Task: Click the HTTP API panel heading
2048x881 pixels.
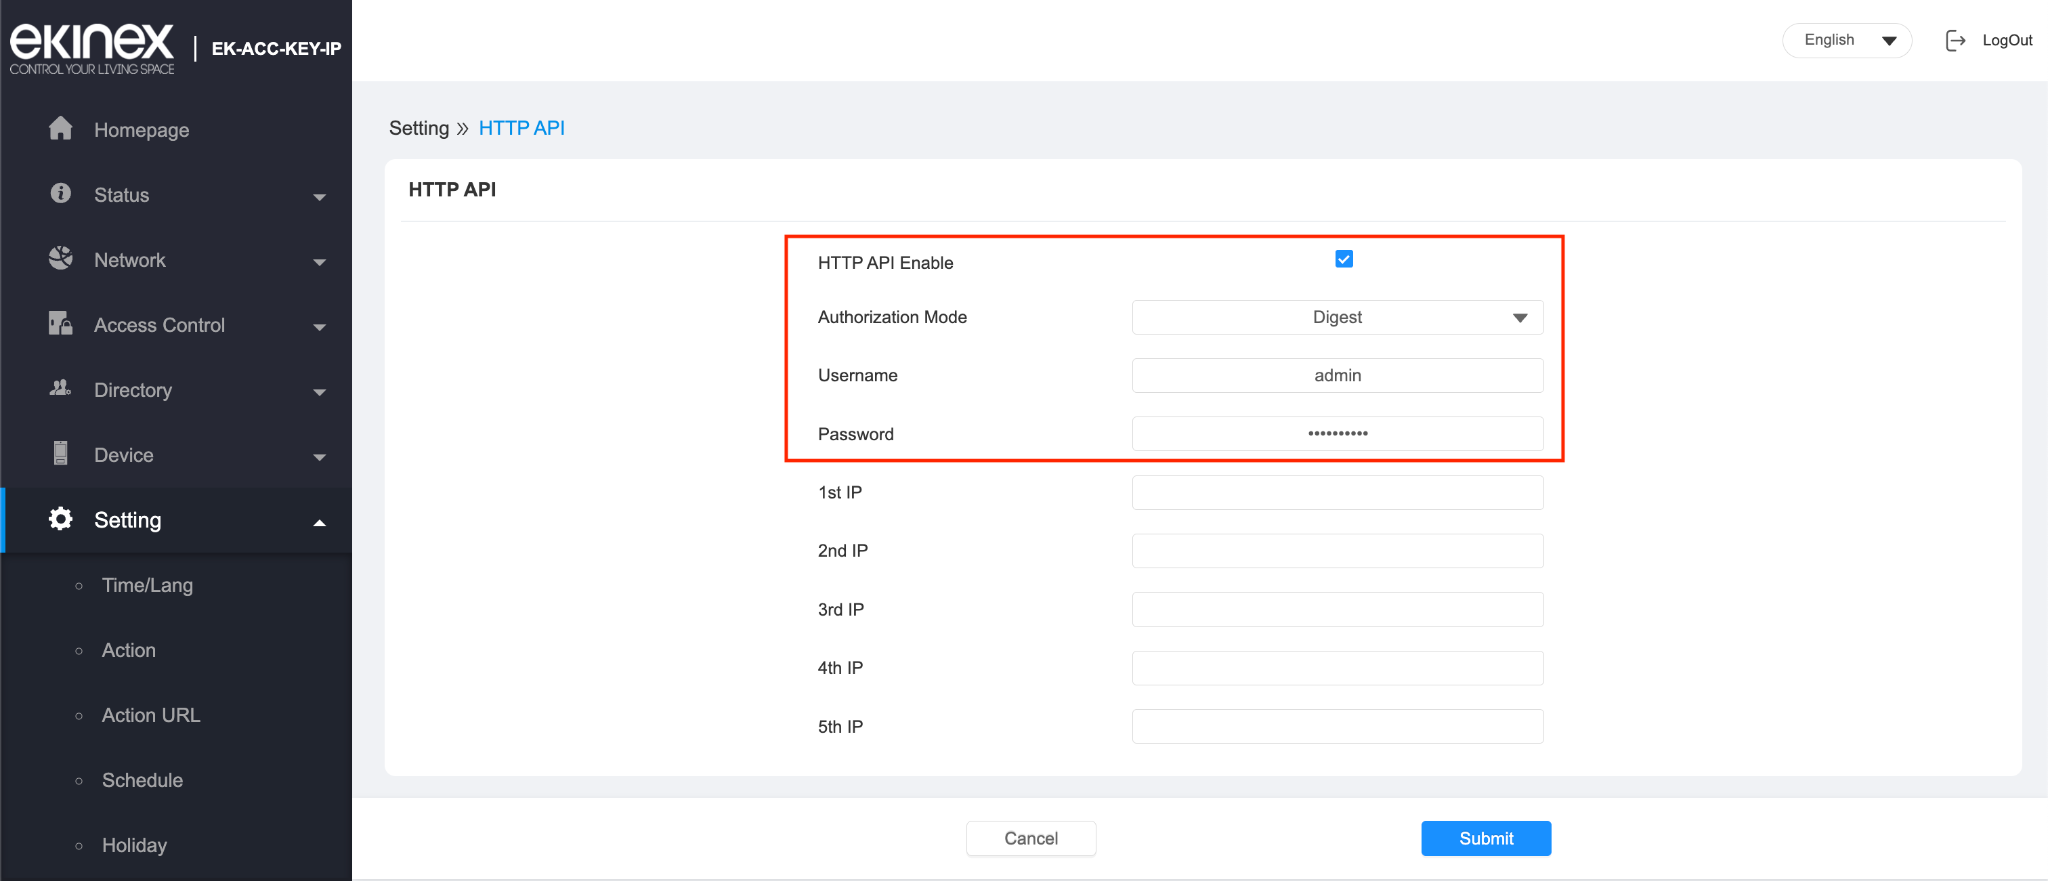Action: tap(452, 189)
